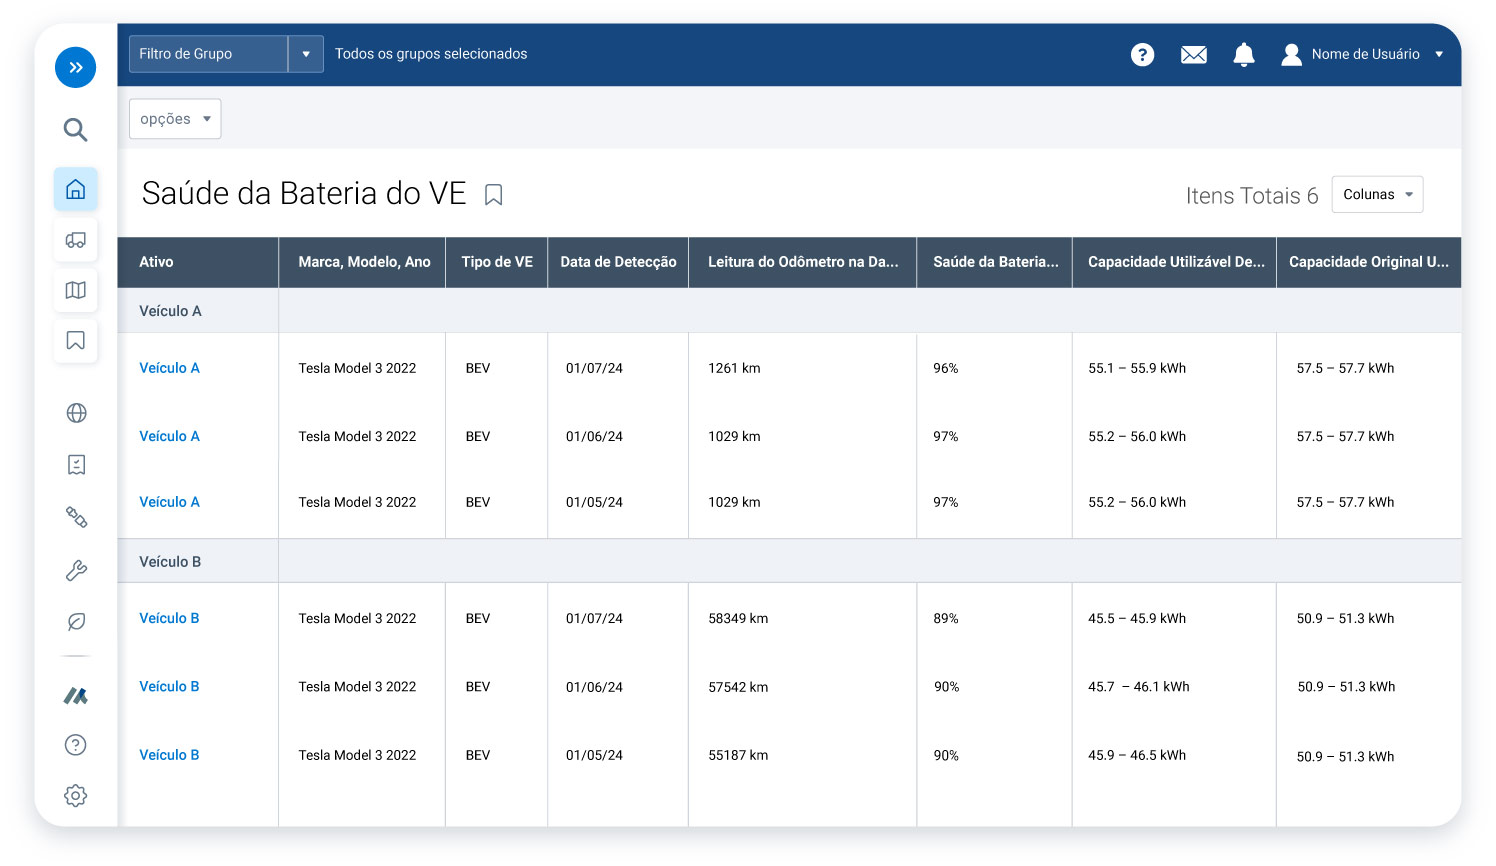The height and width of the screenshot is (866, 1496).
Task: Open the vehicles truck icon in sidebar
Action: 75,240
